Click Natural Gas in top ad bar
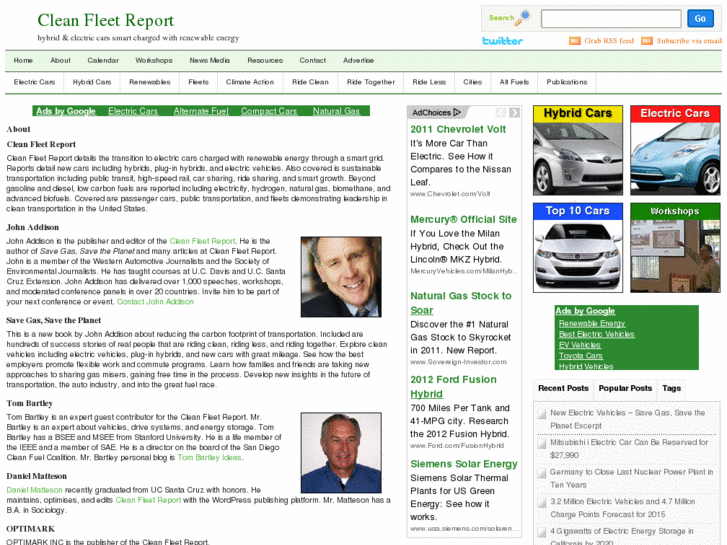 coord(336,111)
